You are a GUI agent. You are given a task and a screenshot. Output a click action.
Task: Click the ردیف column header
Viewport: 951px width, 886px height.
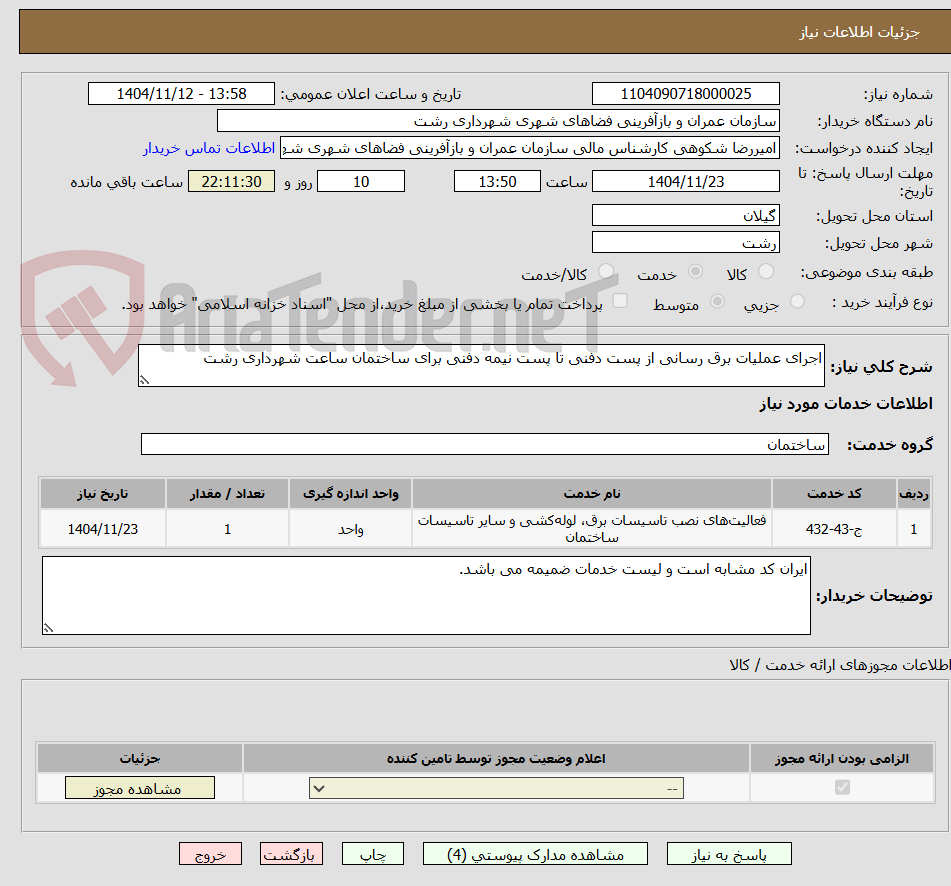(914, 494)
